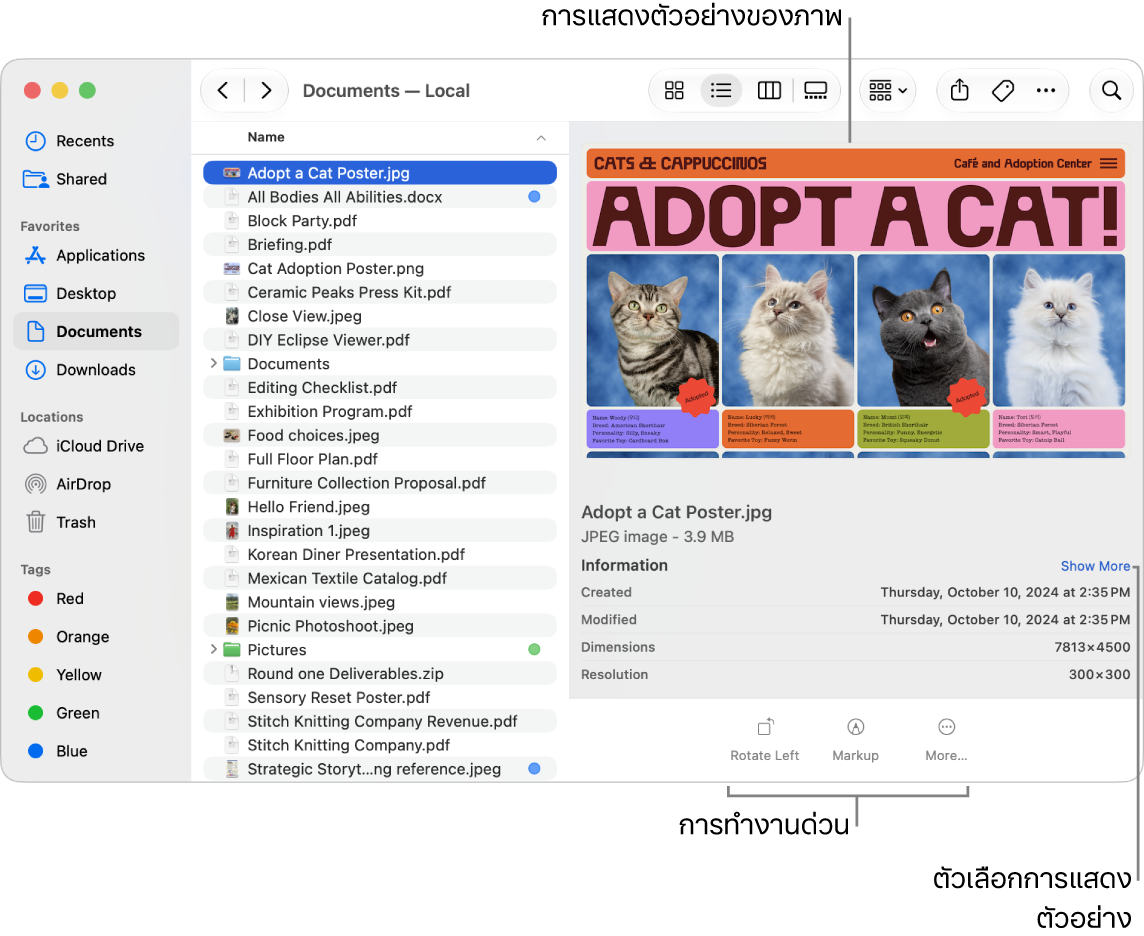Select Exhibition Program.pdf

[x=379, y=411]
